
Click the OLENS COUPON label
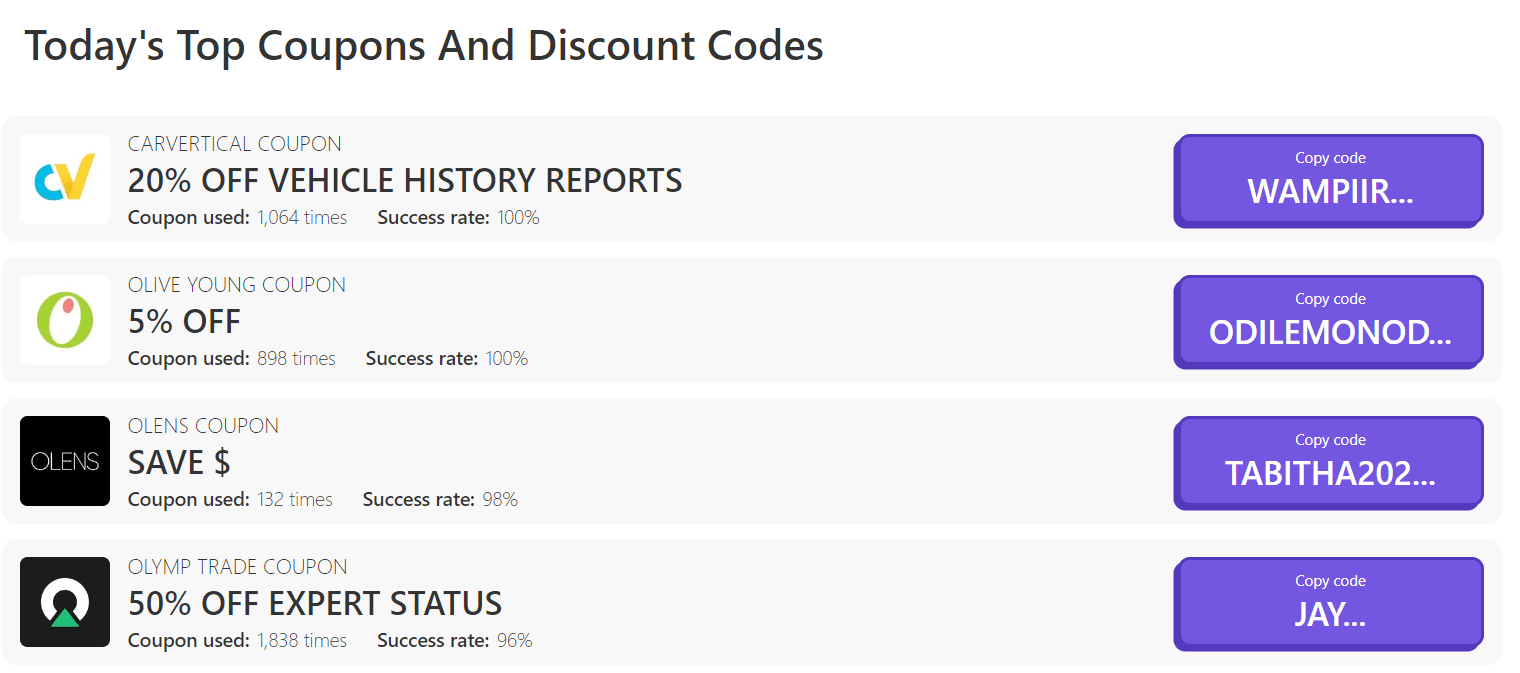pos(203,425)
